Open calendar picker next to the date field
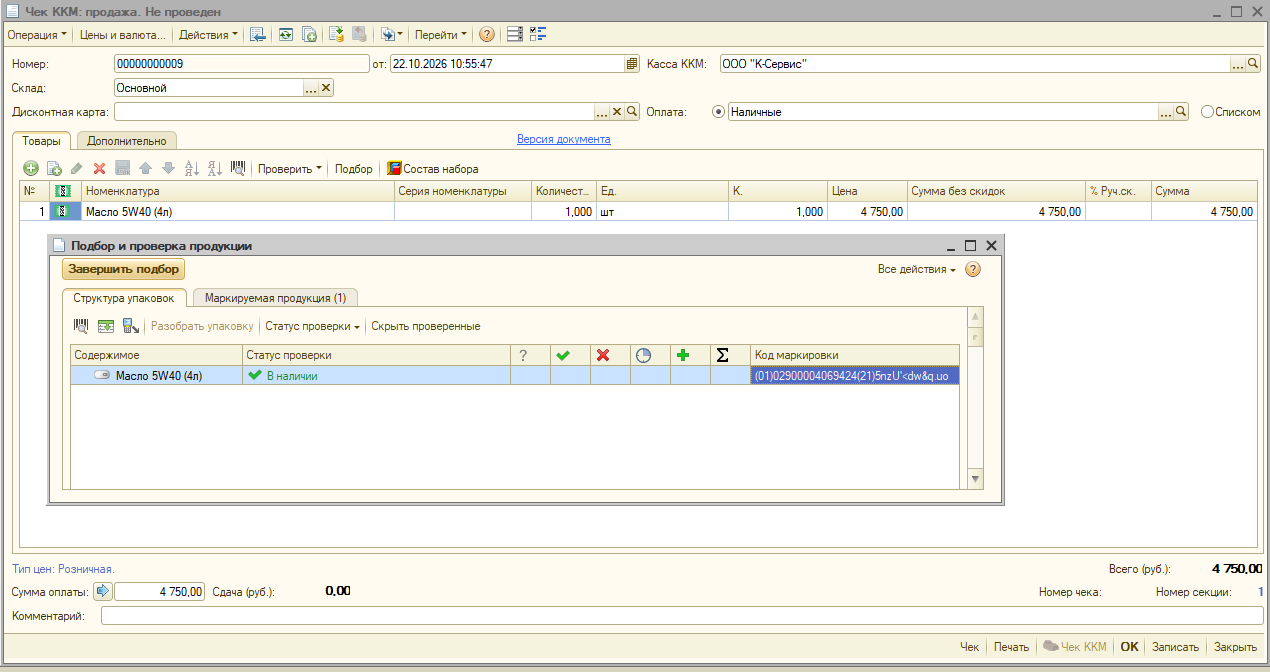 click(x=632, y=64)
